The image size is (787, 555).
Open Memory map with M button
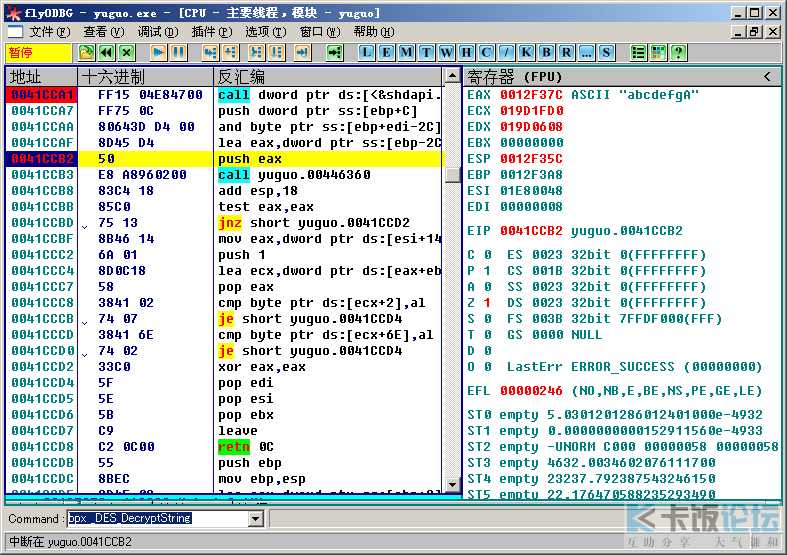tap(407, 52)
